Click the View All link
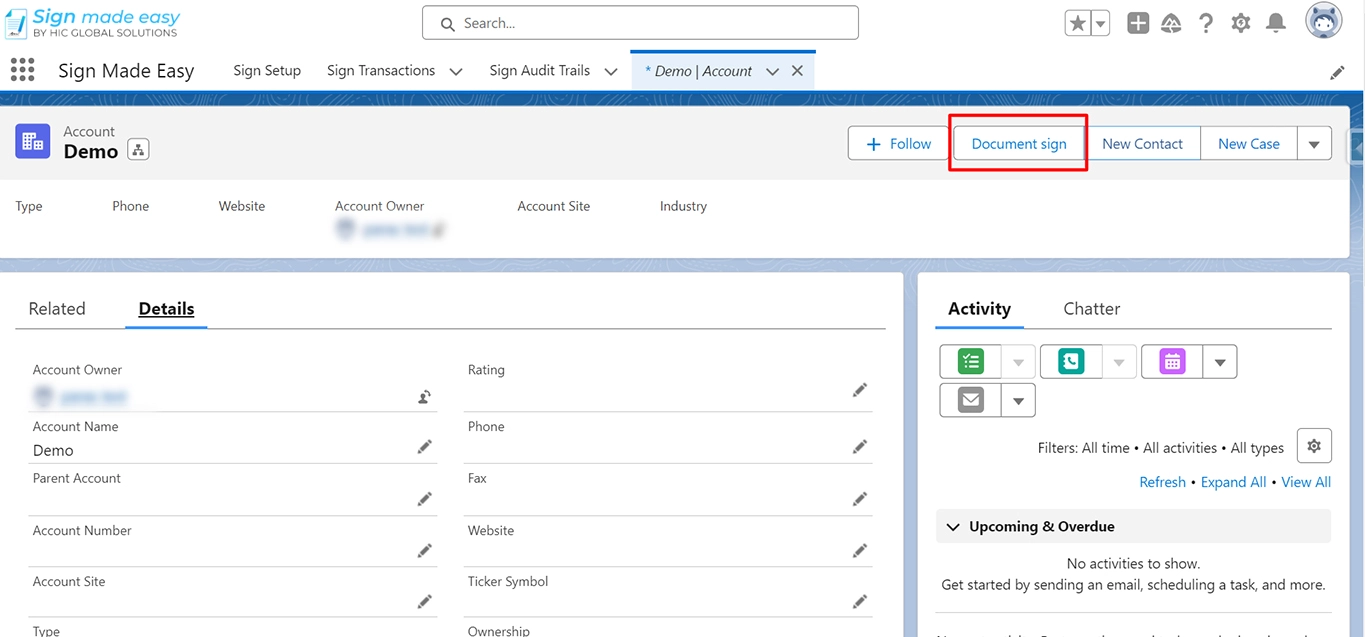Image resolution: width=1365 pixels, height=637 pixels. [x=1306, y=482]
